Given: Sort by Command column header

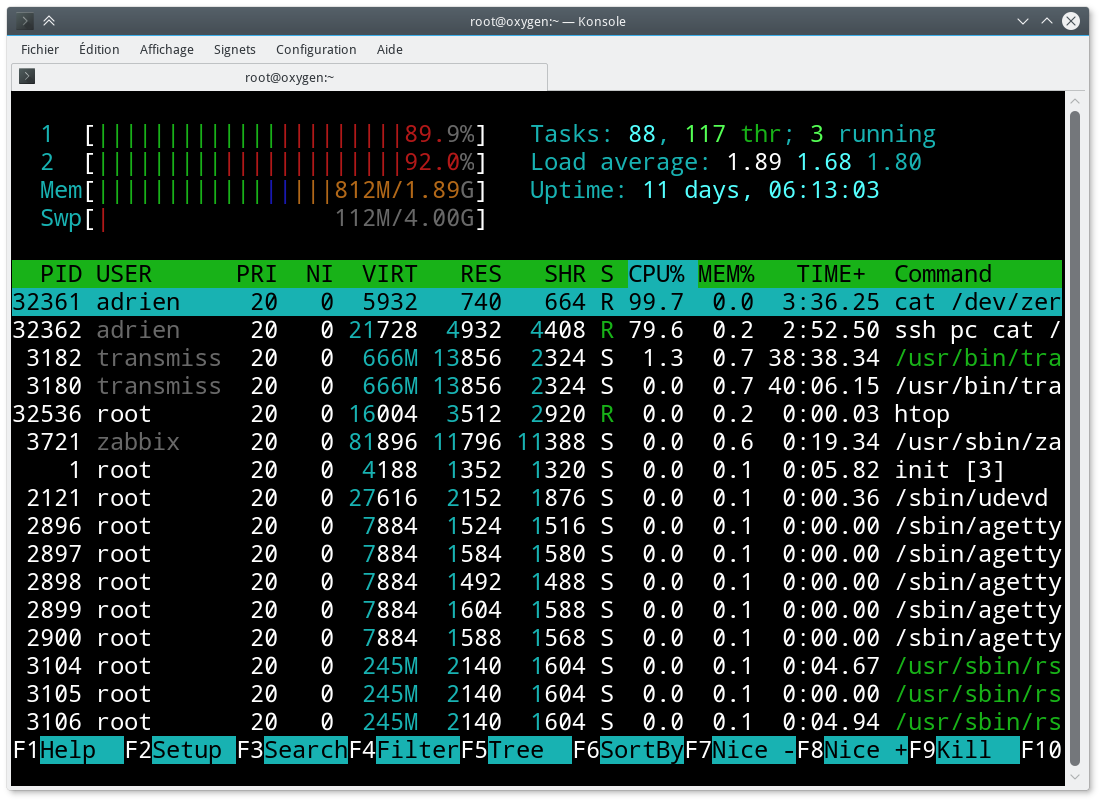Looking at the screenshot, I should 943,274.
